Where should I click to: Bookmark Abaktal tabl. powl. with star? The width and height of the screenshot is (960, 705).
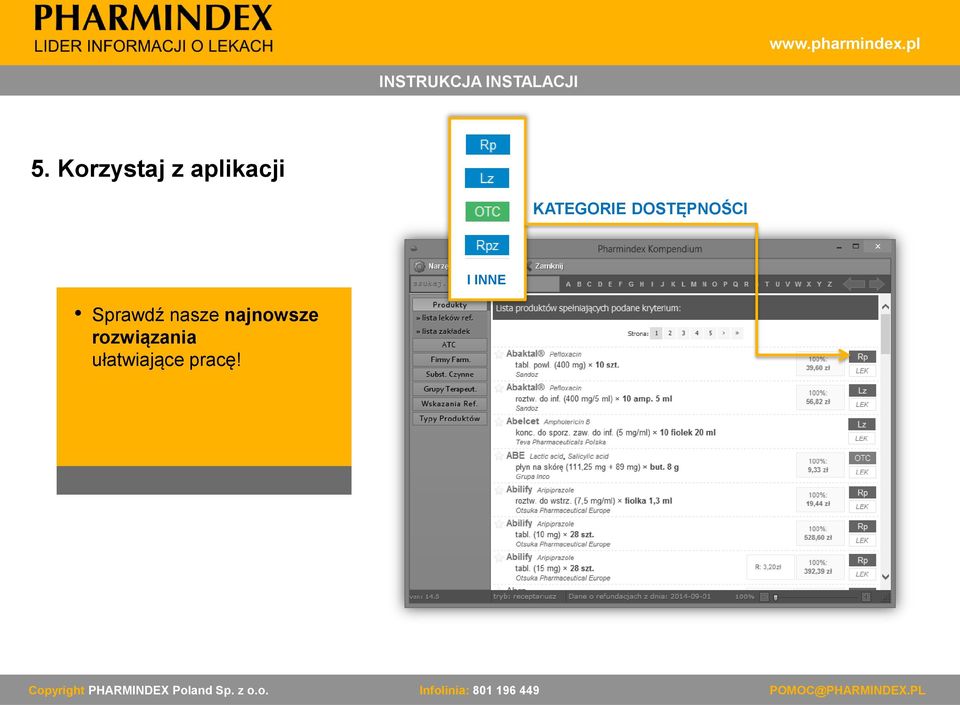click(x=499, y=354)
